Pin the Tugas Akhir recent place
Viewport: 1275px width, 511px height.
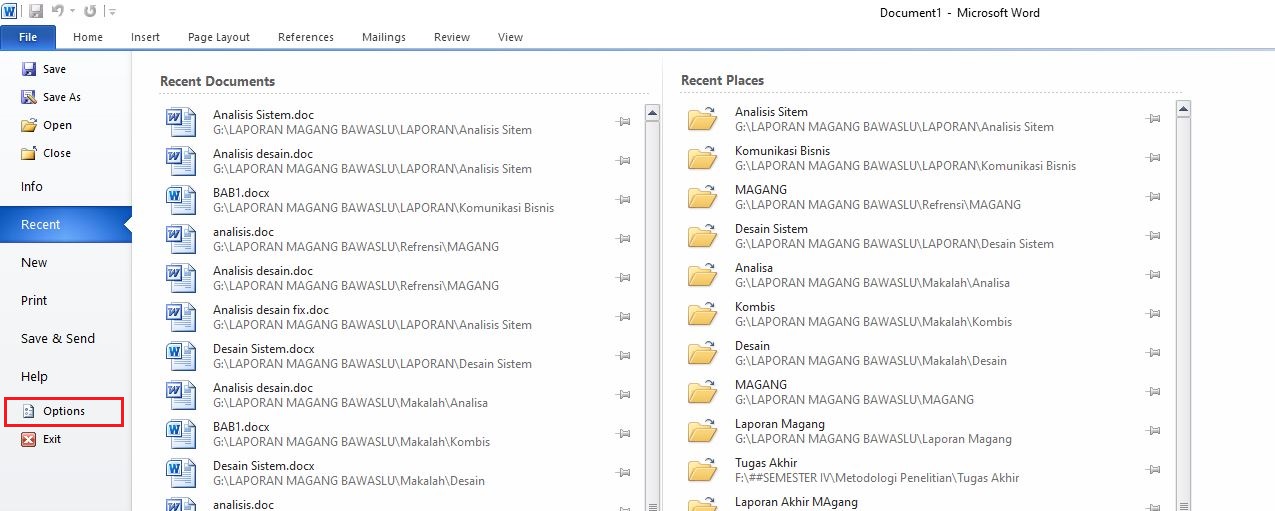1153,470
